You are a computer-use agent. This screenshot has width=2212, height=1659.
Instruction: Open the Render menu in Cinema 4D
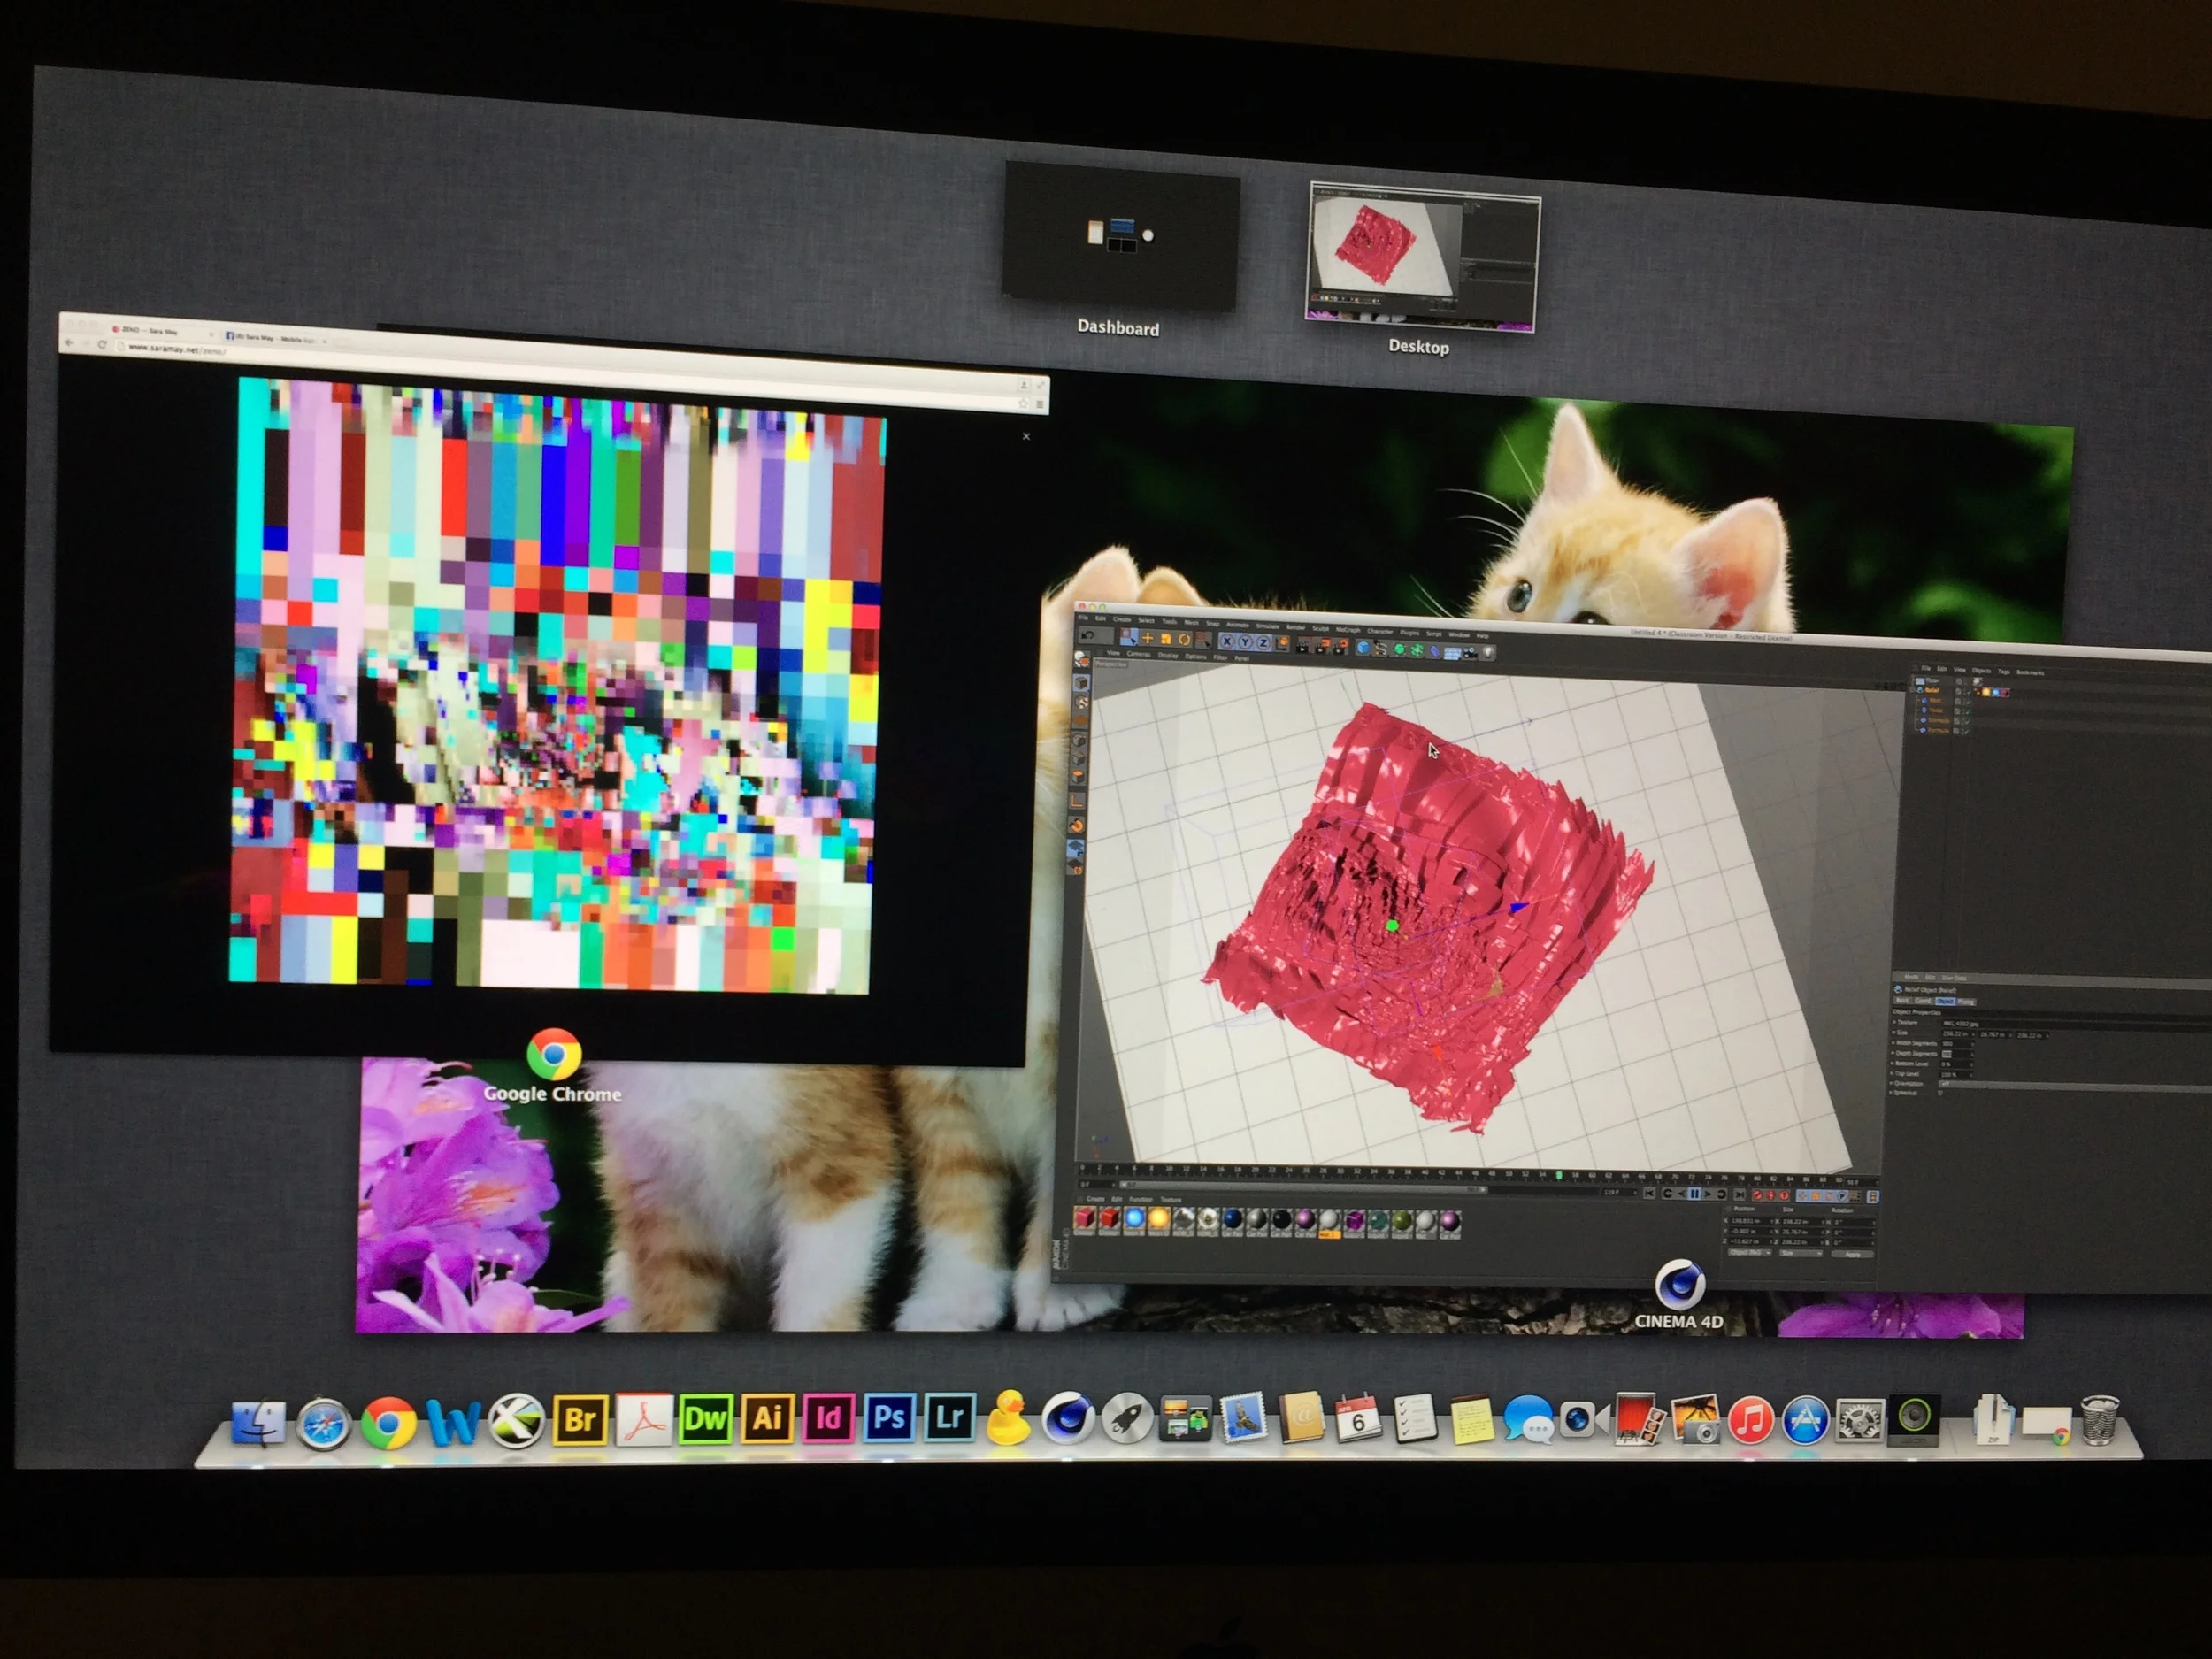click(1295, 628)
